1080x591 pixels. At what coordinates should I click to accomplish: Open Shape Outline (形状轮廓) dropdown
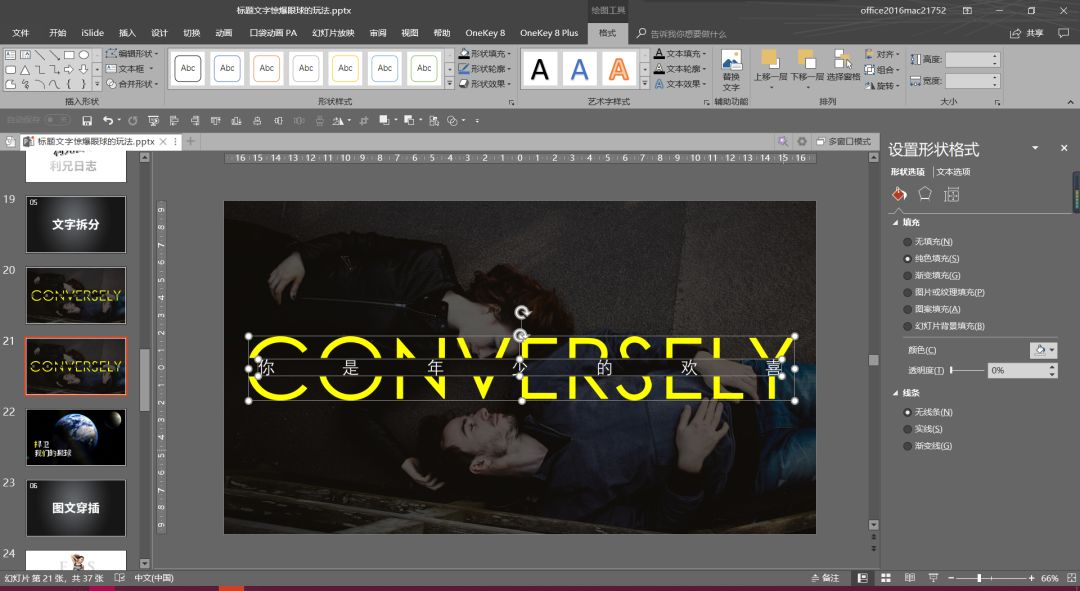pos(485,69)
